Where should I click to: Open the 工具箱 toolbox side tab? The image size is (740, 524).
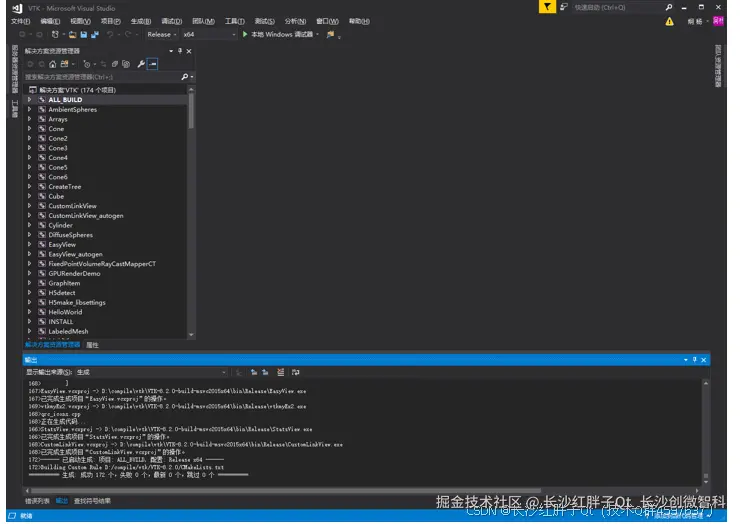[15, 109]
